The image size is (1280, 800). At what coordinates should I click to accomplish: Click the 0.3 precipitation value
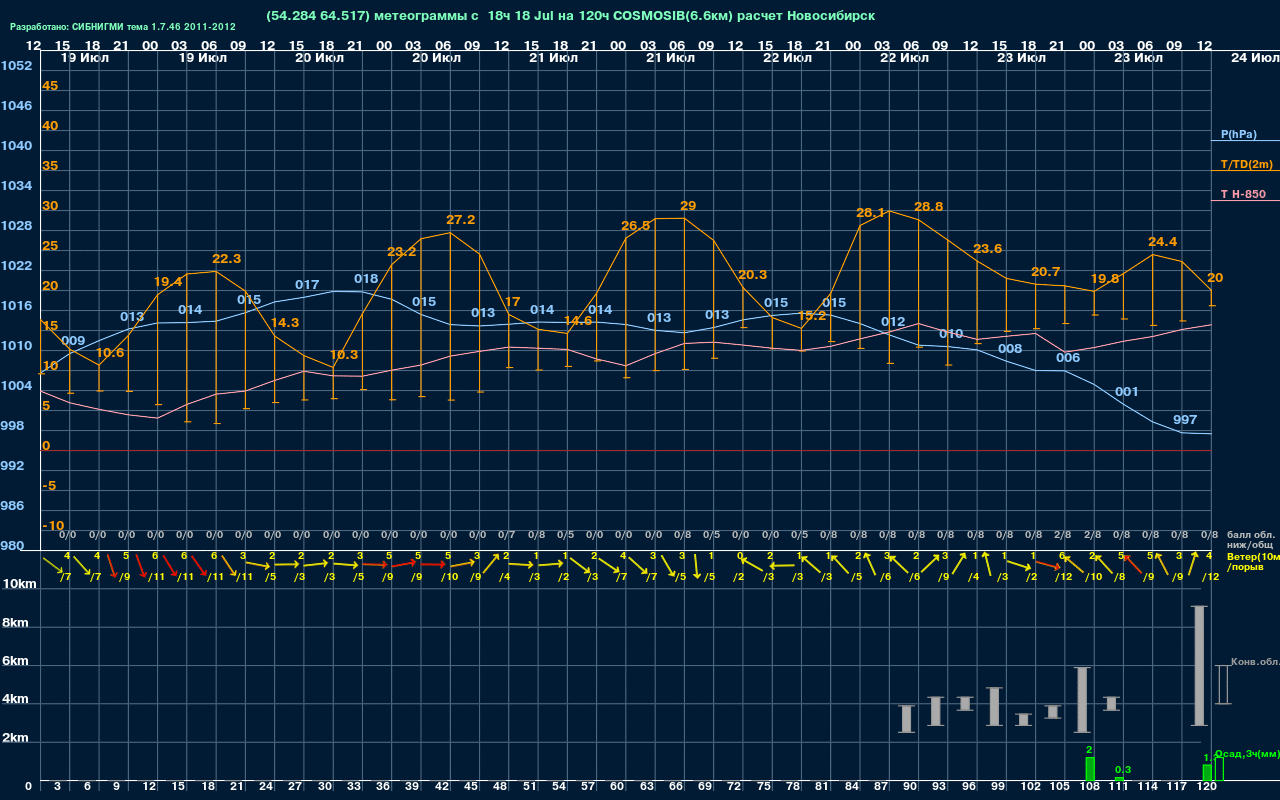(1123, 769)
